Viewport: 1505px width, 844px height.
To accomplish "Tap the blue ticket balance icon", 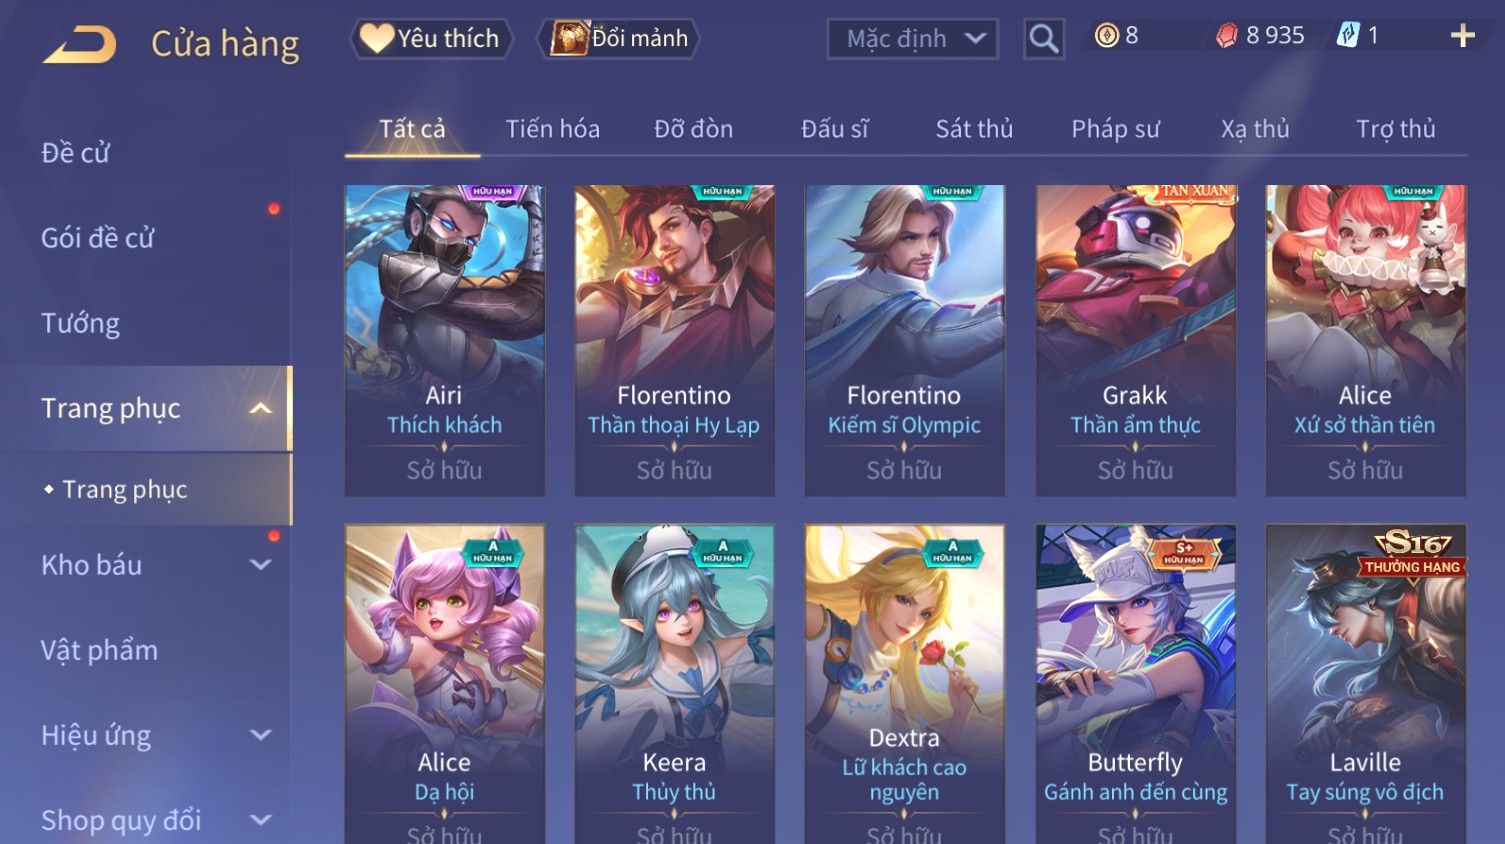I will 1348,36.
